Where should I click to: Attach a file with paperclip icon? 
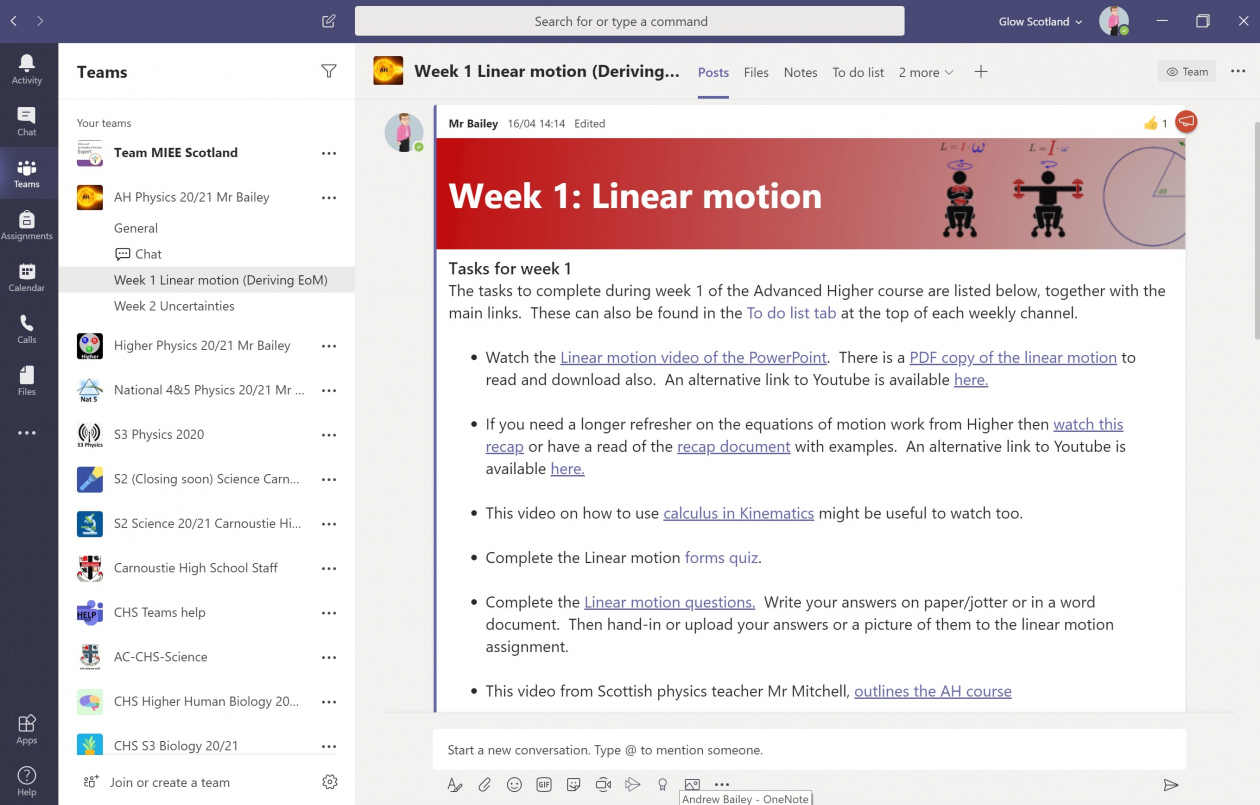(x=484, y=785)
